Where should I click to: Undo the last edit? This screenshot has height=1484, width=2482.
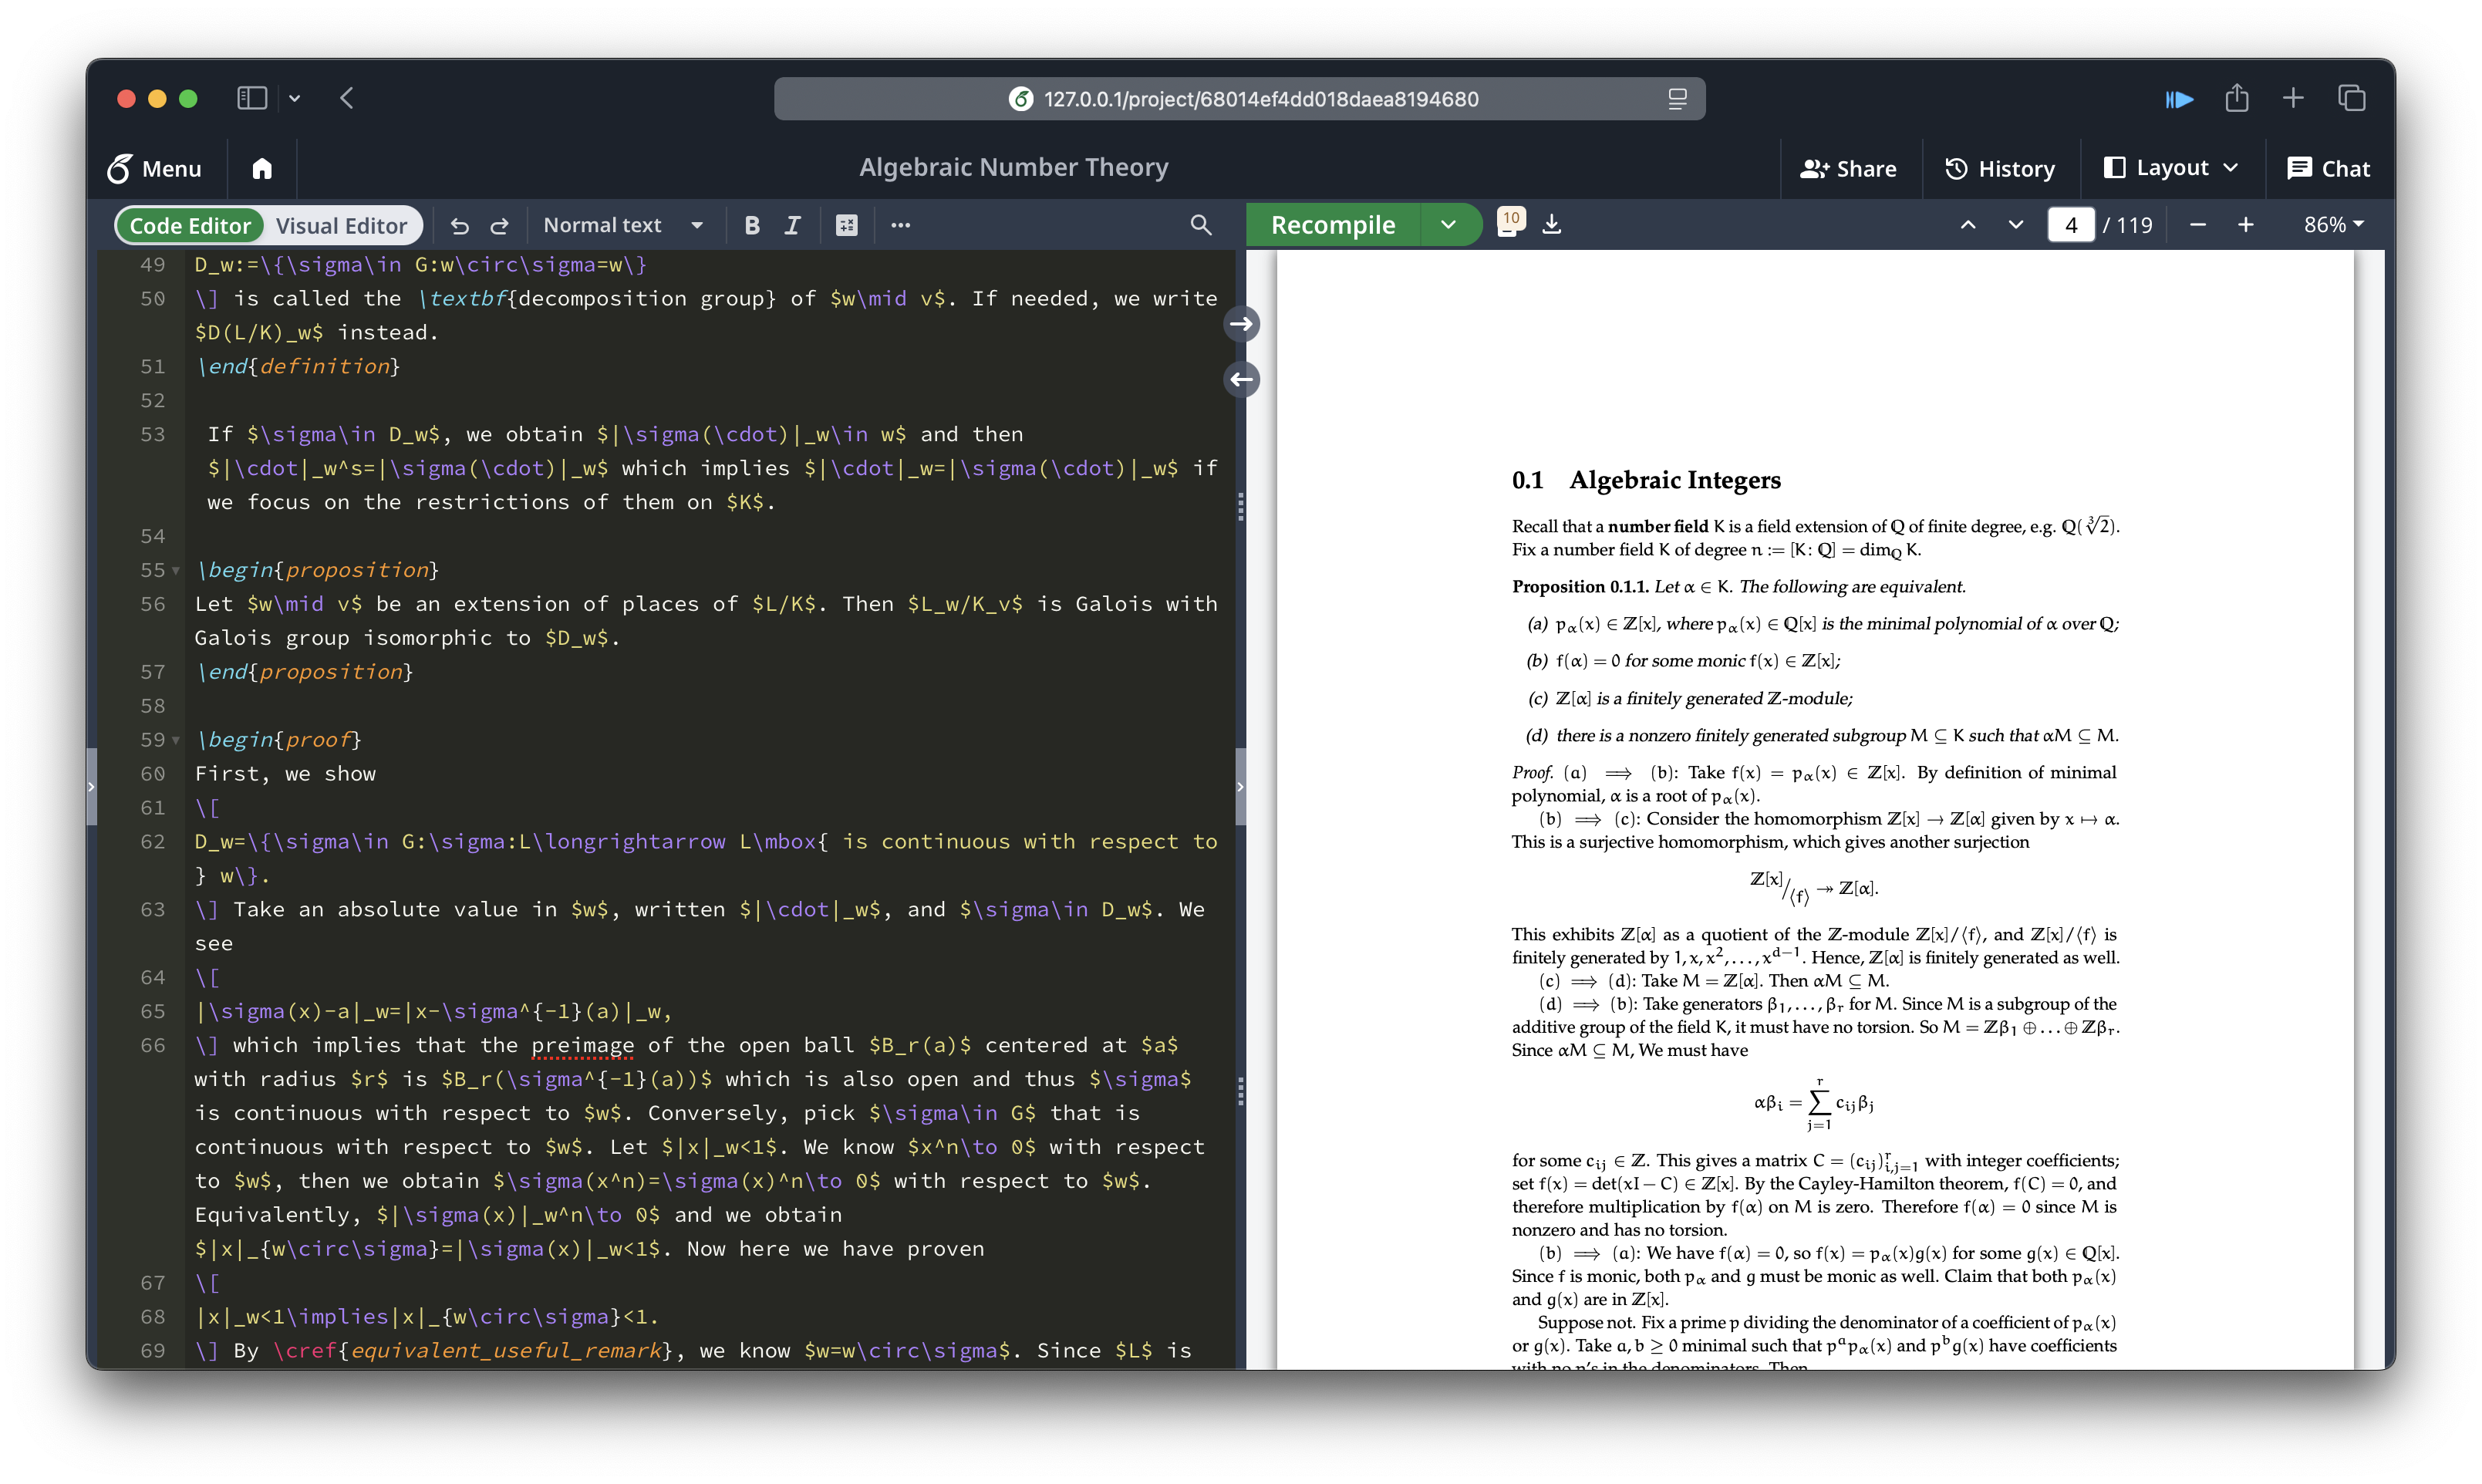coord(459,225)
